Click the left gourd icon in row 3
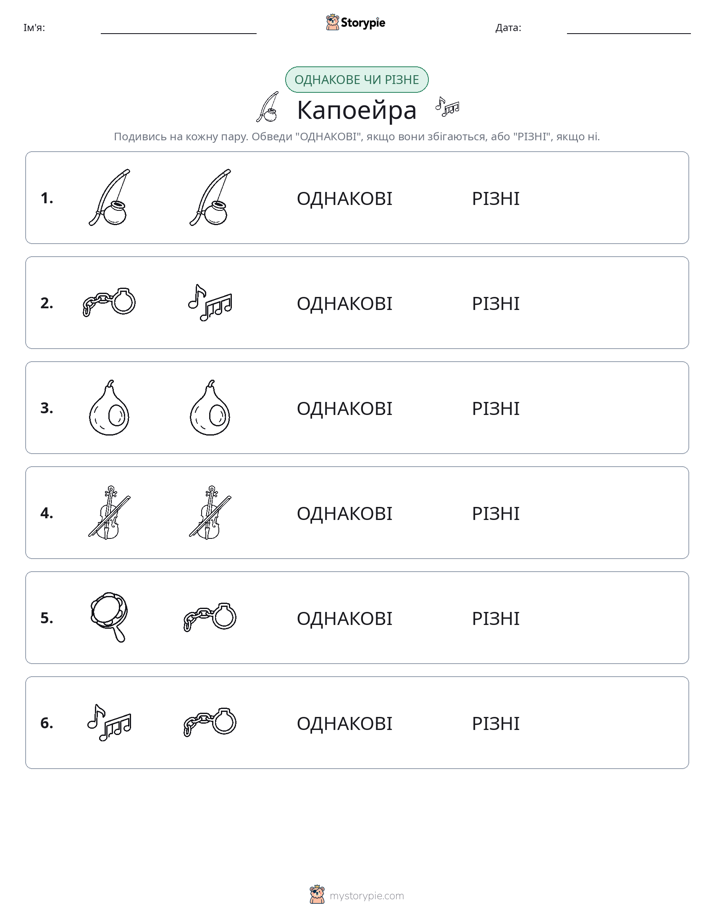This screenshot has width=714, height=924. (x=110, y=408)
